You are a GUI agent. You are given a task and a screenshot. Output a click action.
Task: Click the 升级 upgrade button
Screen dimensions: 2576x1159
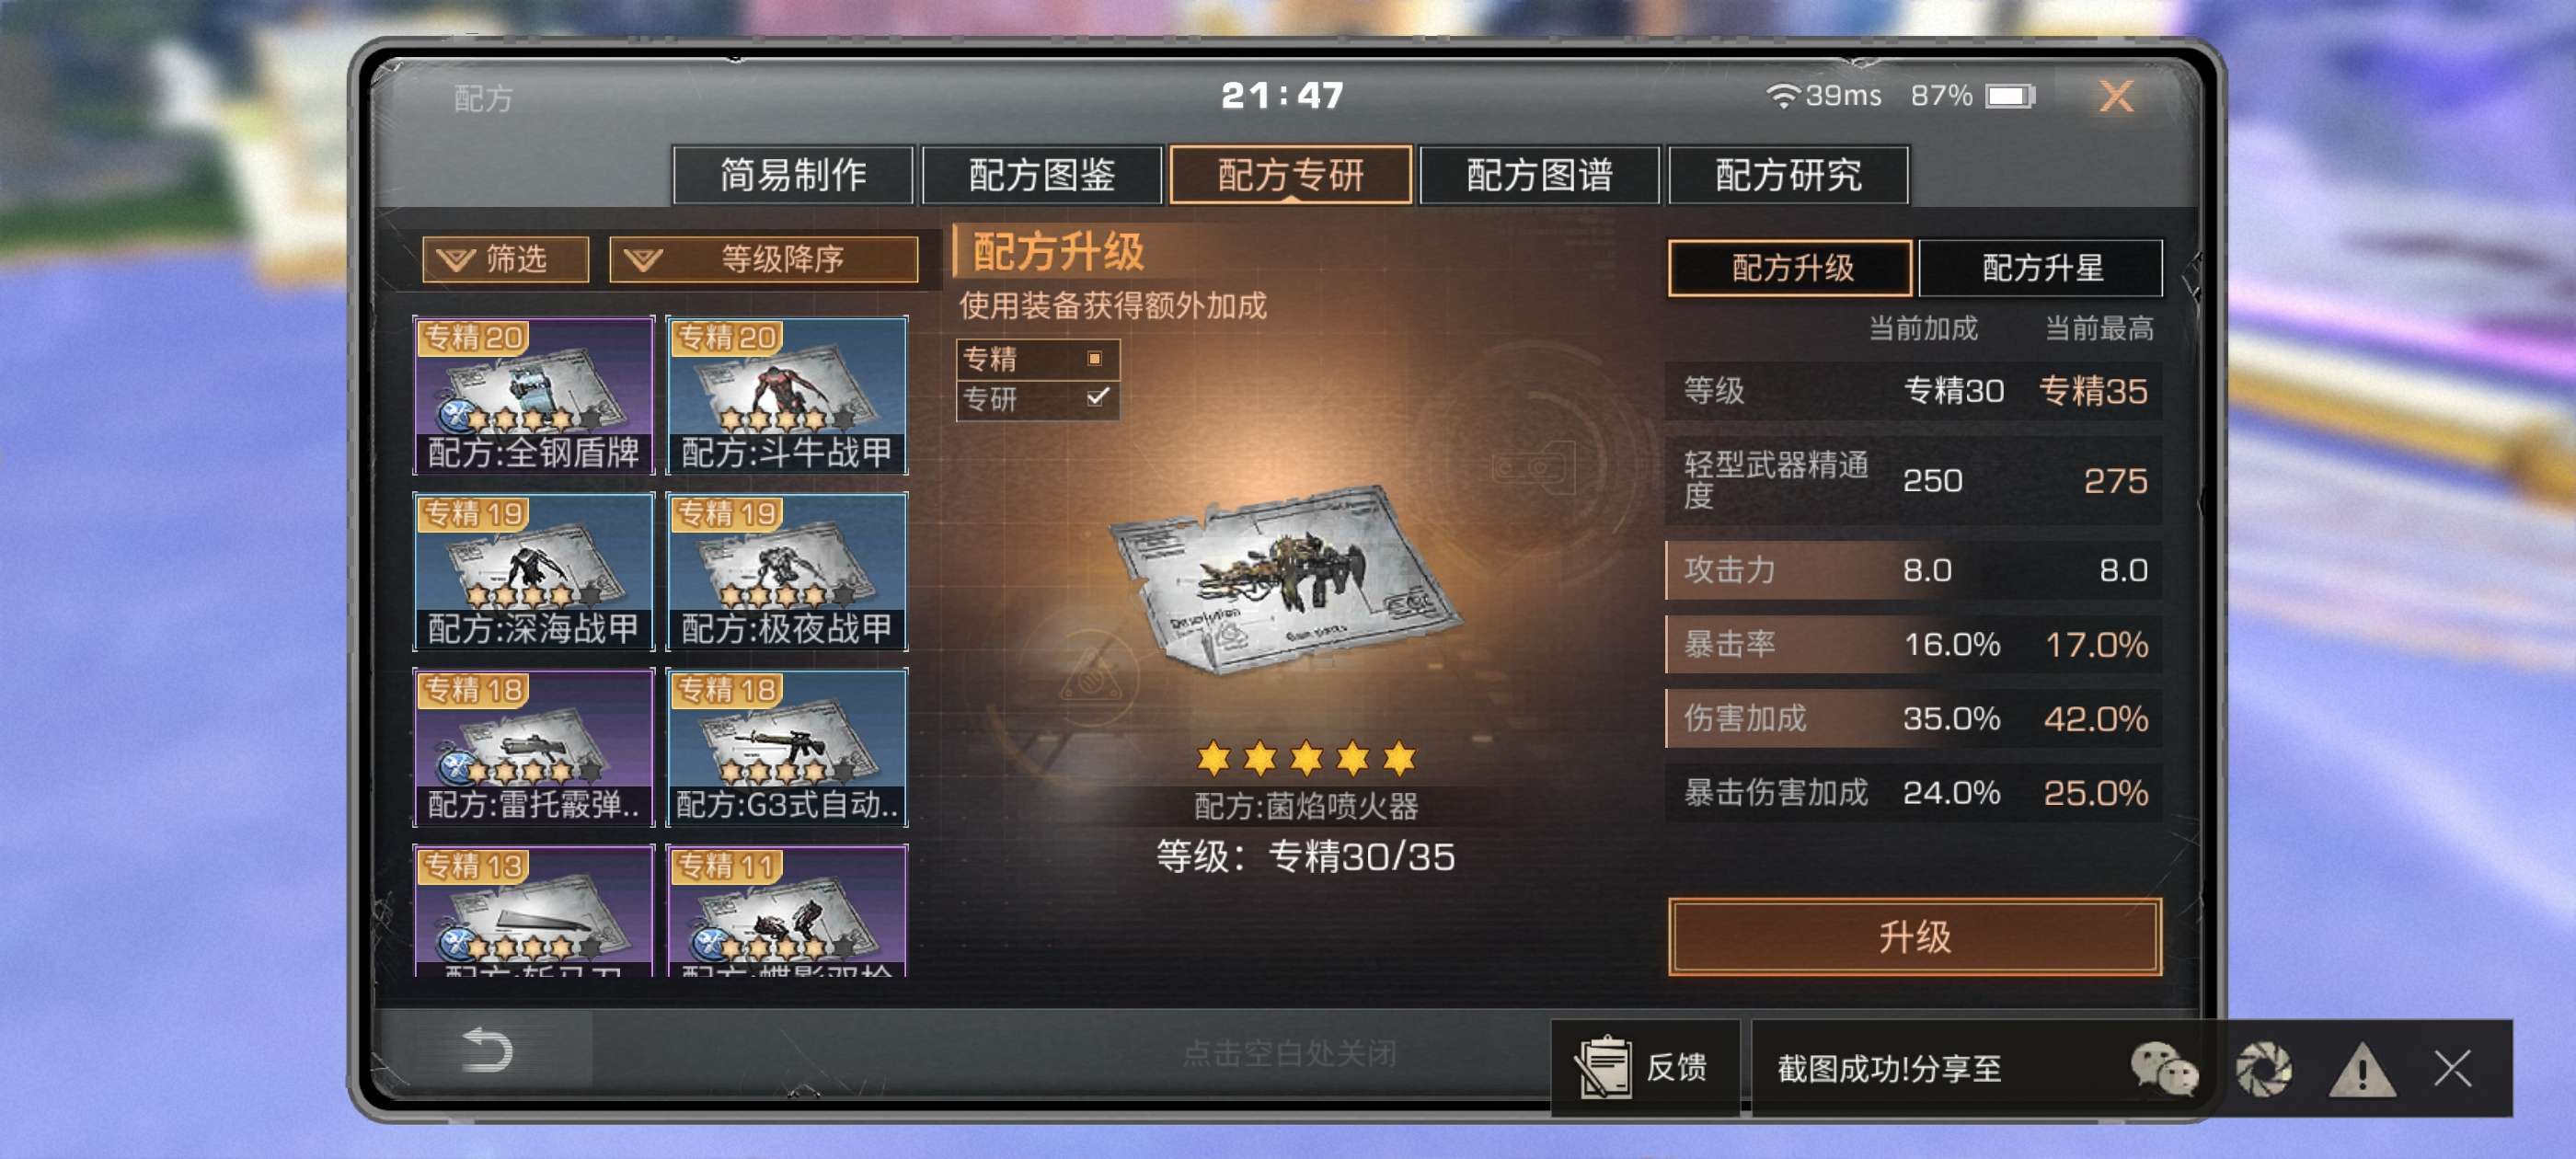(1914, 937)
